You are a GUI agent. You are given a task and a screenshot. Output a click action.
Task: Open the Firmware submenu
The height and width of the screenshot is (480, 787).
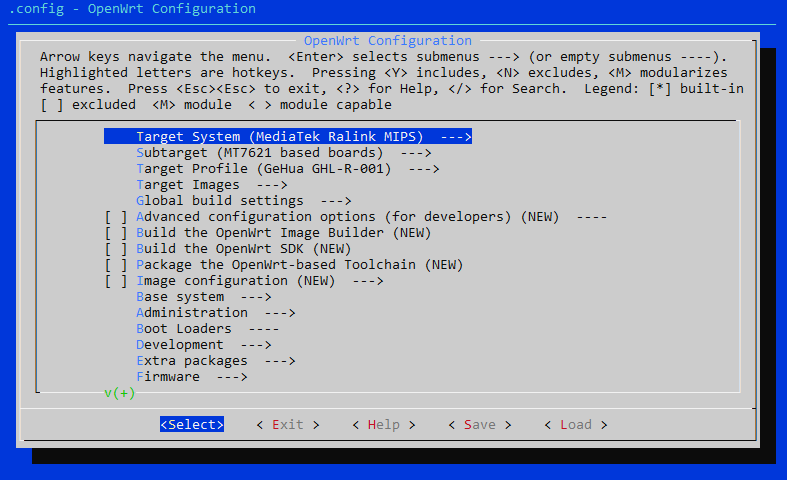pos(191,377)
